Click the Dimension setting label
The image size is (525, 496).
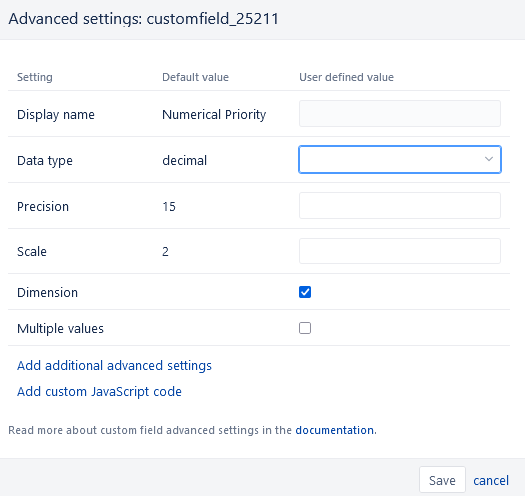pyautogui.click(x=47, y=292)
